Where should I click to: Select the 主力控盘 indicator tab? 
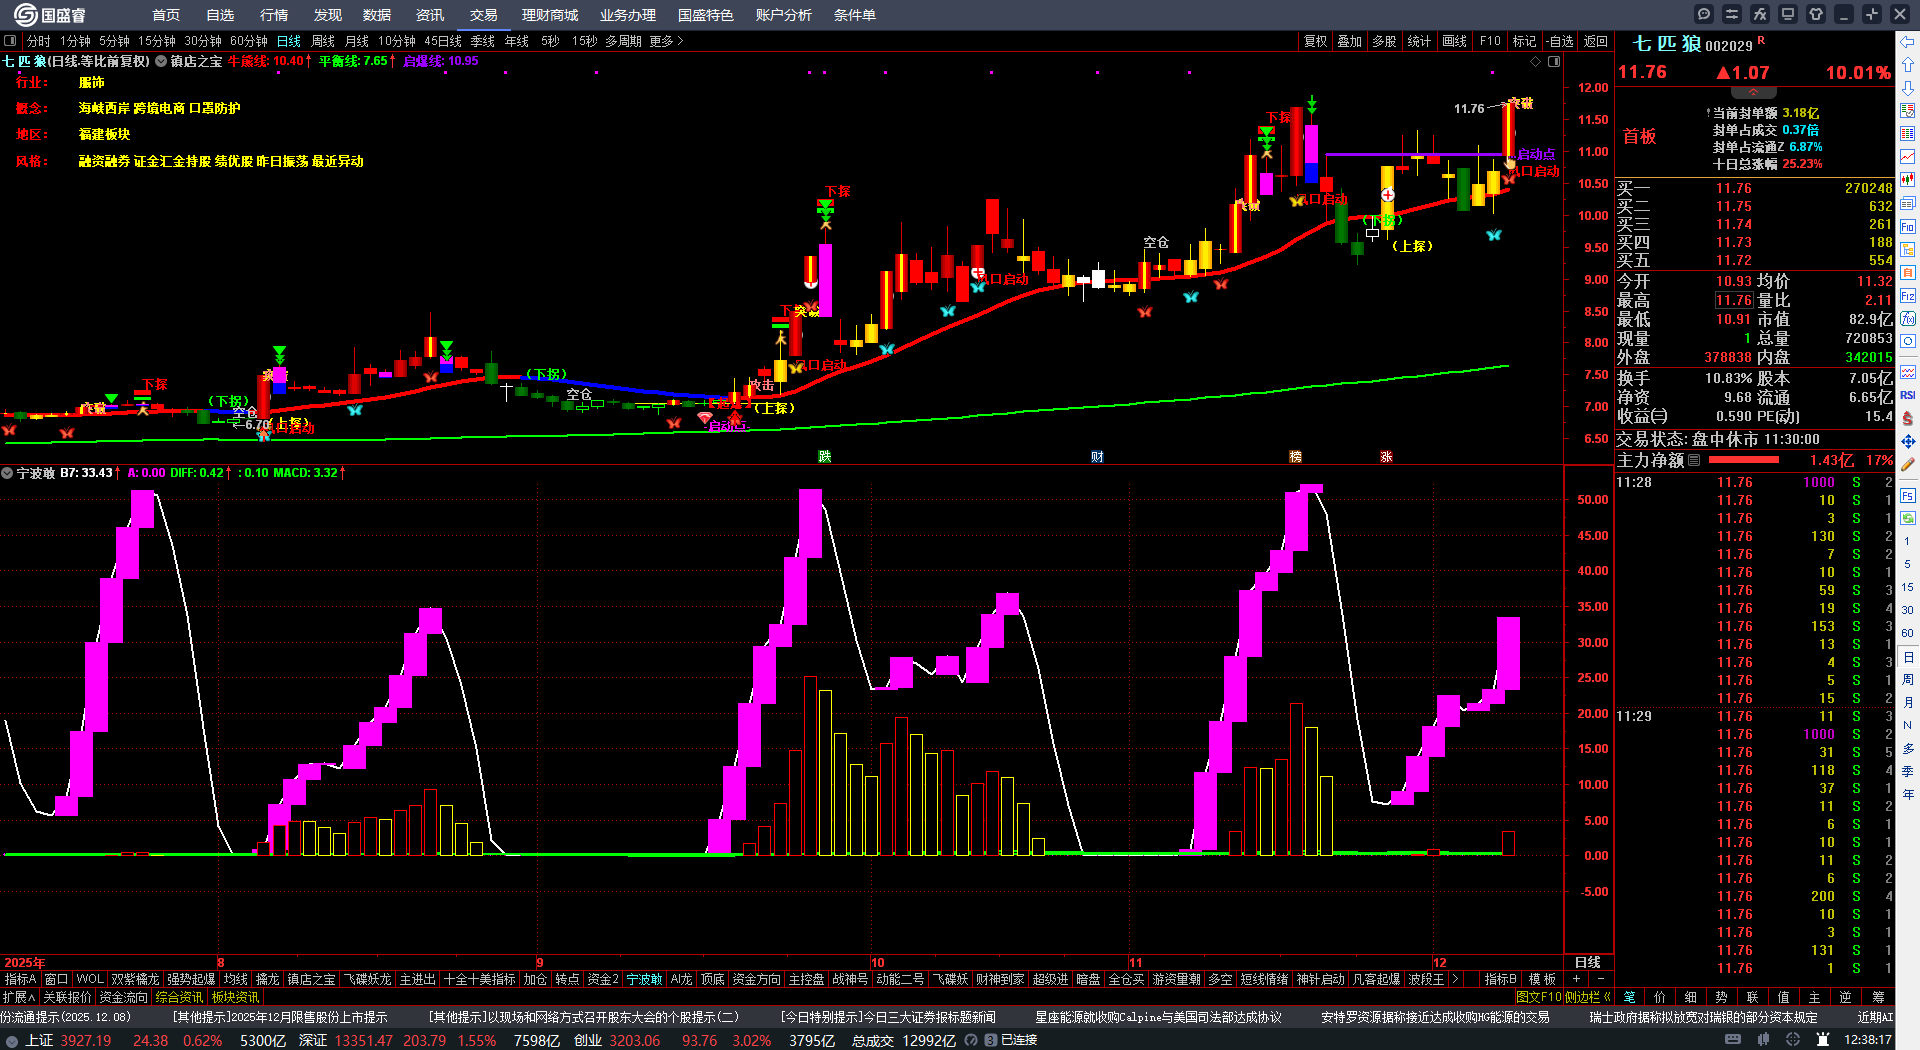806,979
